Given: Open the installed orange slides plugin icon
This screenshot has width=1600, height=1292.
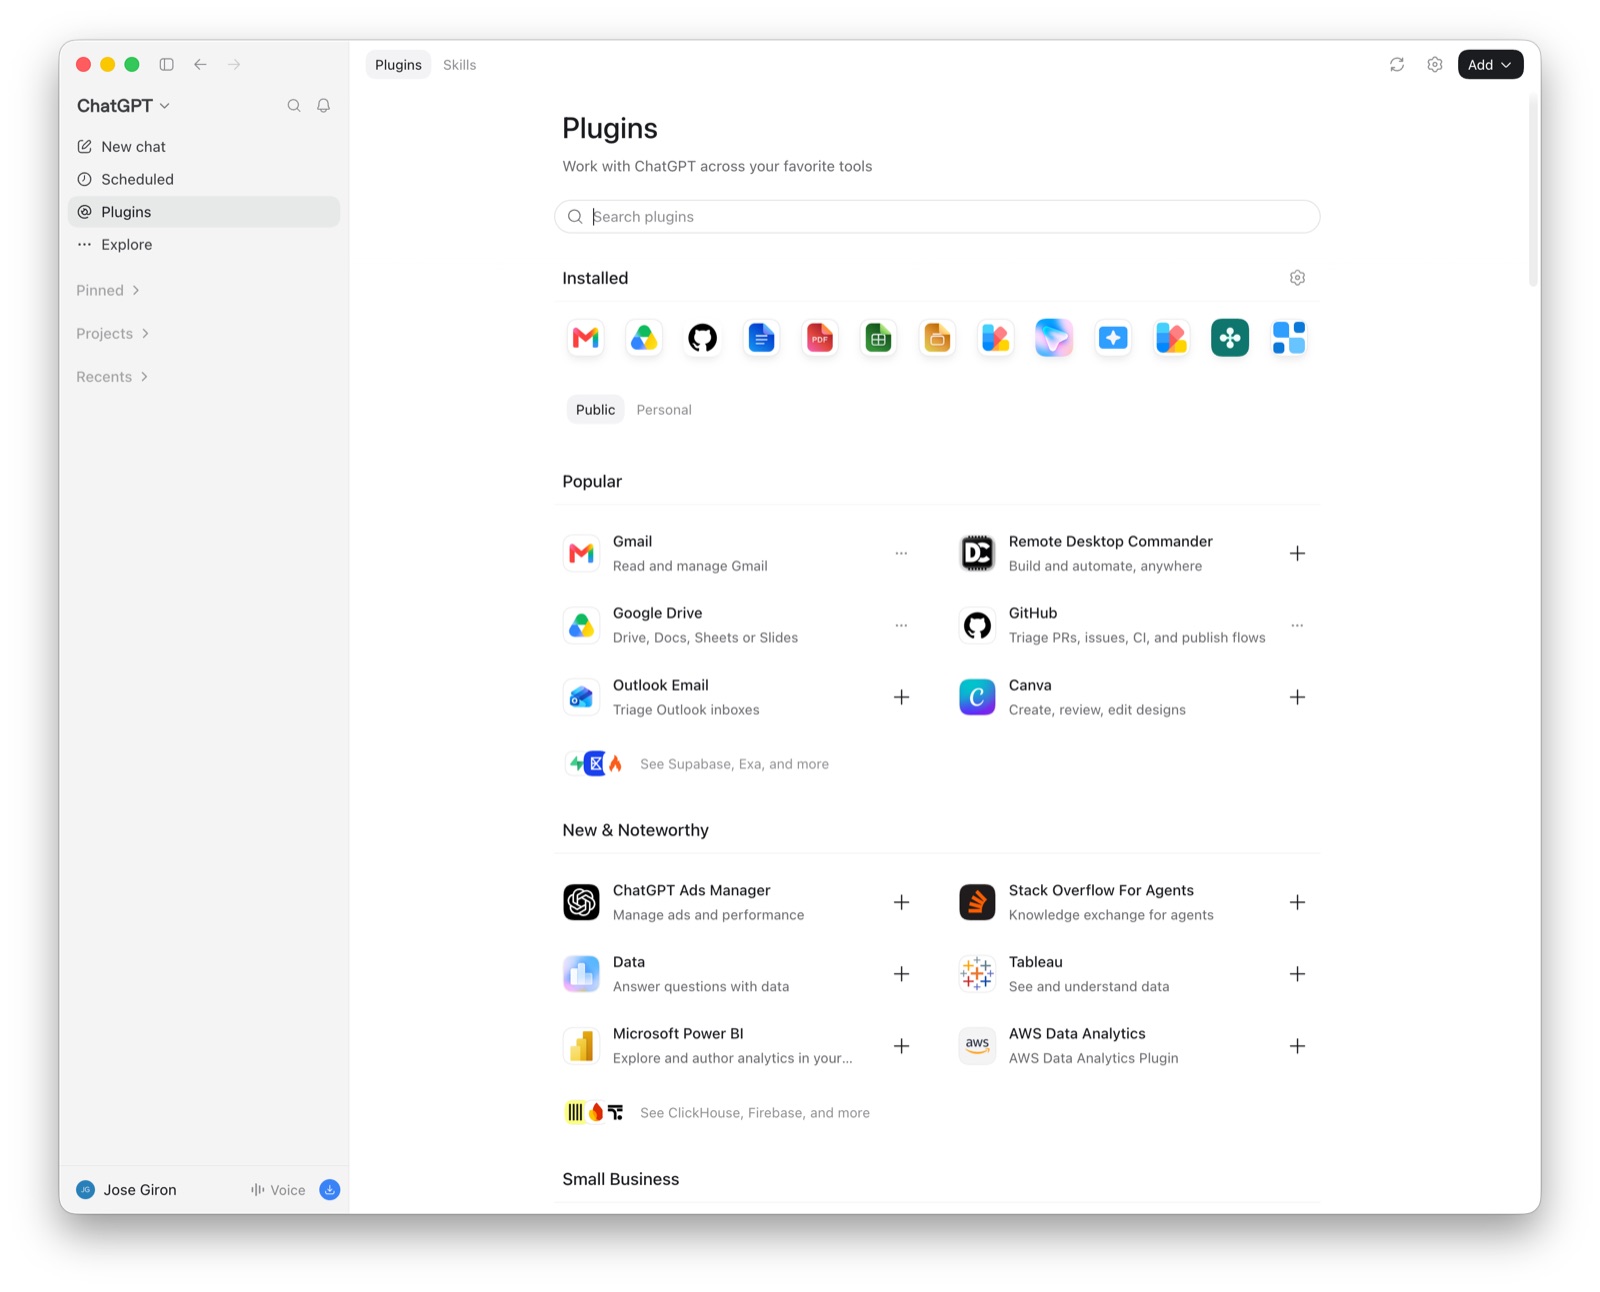Looking at the screenshot, I should (937, 338).
